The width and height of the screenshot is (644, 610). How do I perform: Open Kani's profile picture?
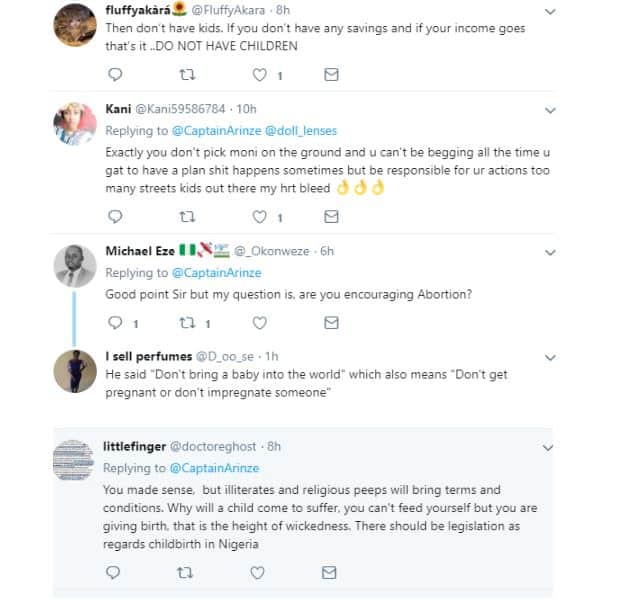pyautogui.click(x=73, y=125)
